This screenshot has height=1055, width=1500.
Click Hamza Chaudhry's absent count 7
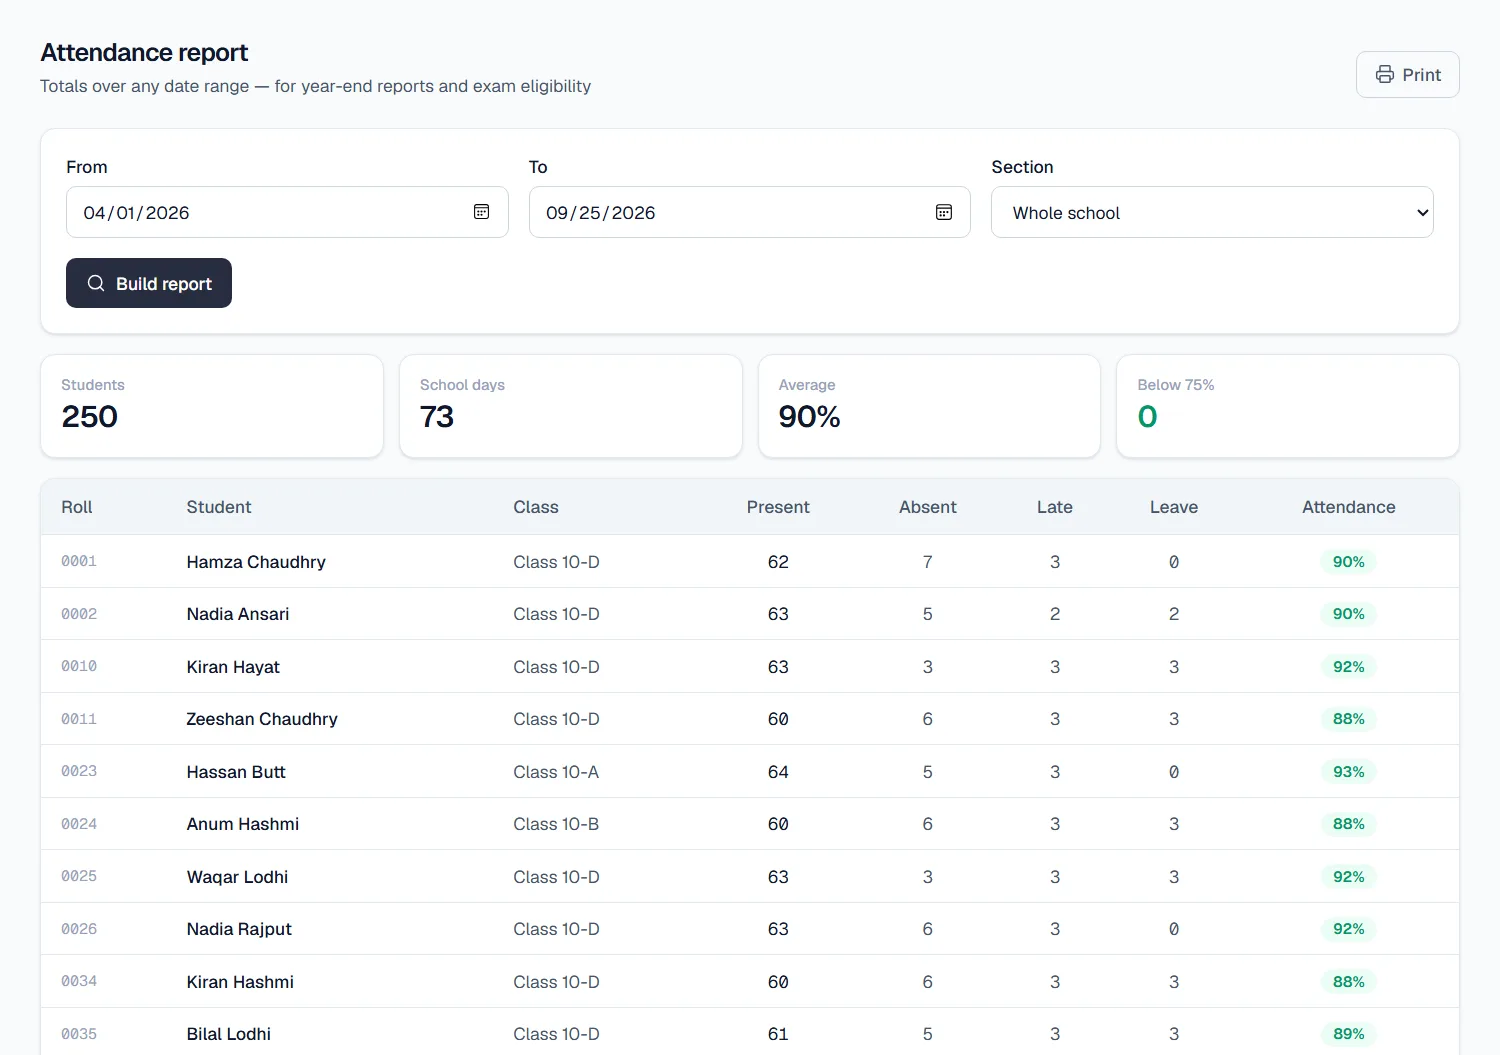(928, 562)
